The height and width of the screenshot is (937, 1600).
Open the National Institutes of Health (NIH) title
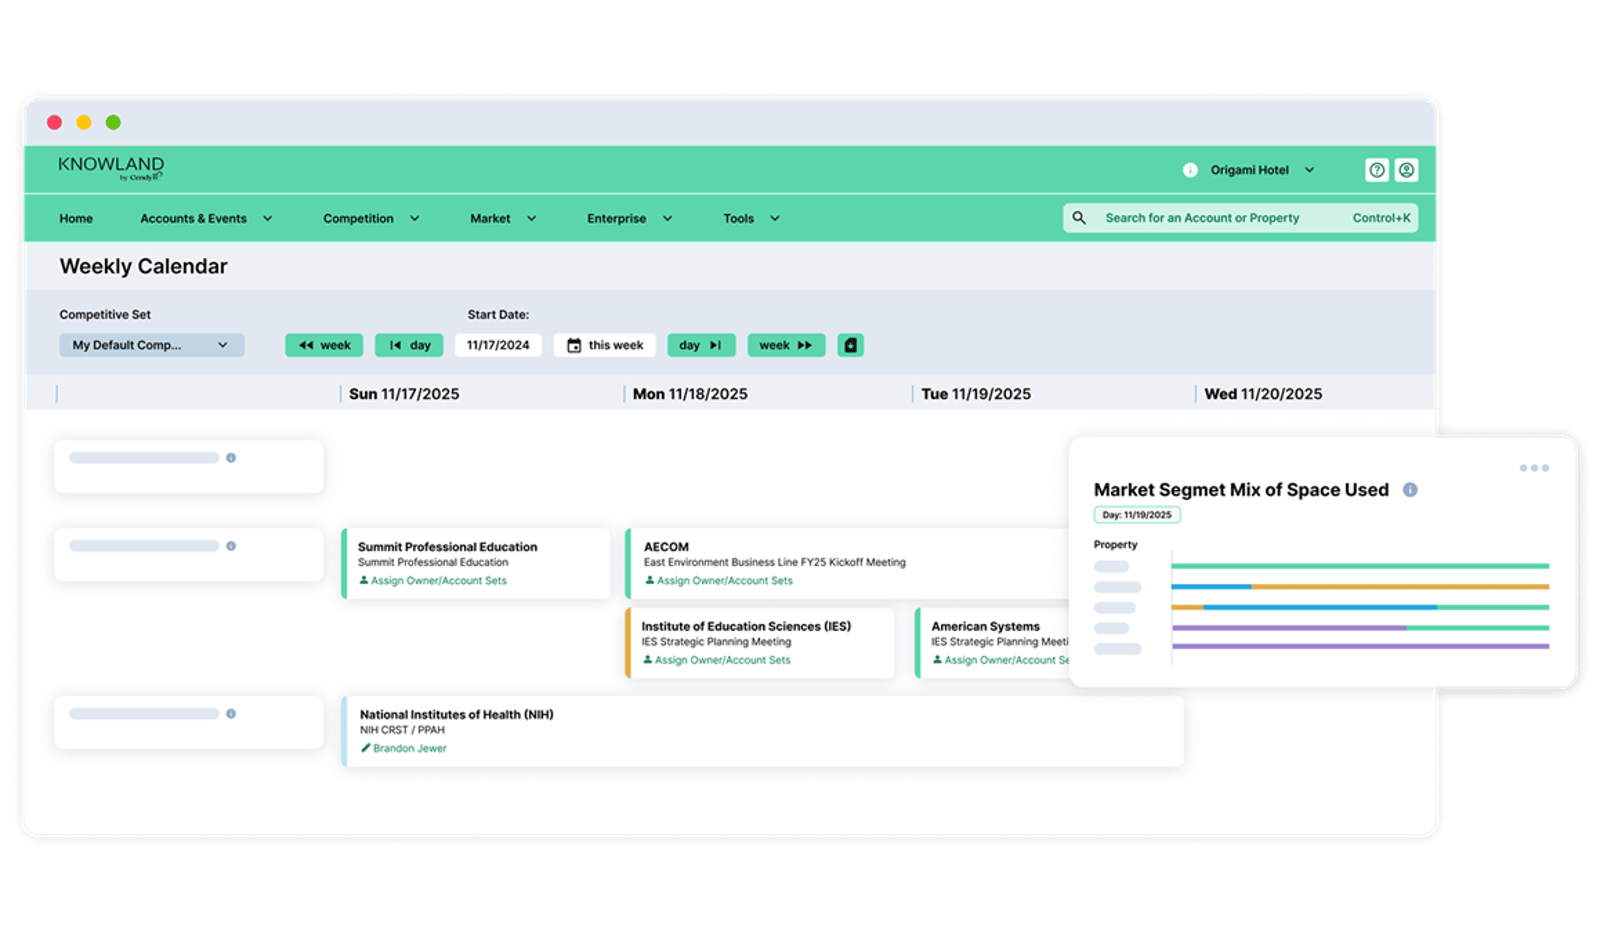pos(457,714)
